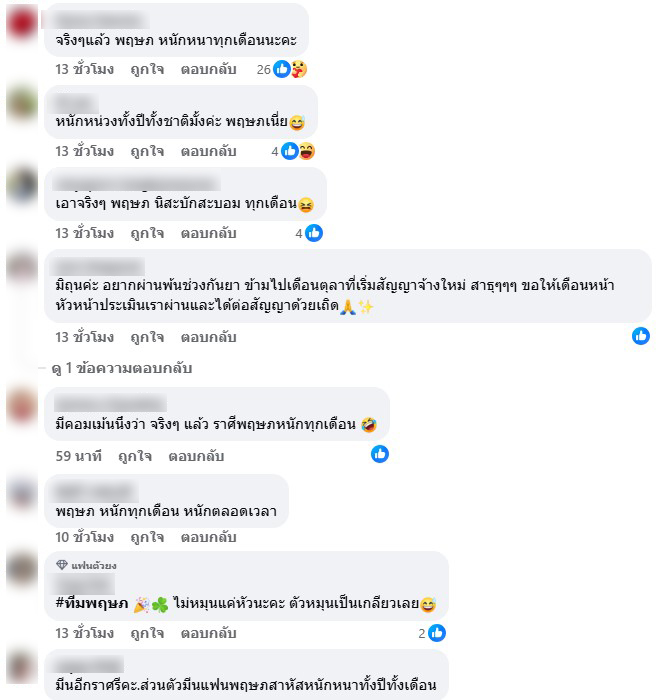Like the หนักหน่วงทั้งปี comment via ถูกใจ
Screen dimensions: 662x700
[147, 152]
